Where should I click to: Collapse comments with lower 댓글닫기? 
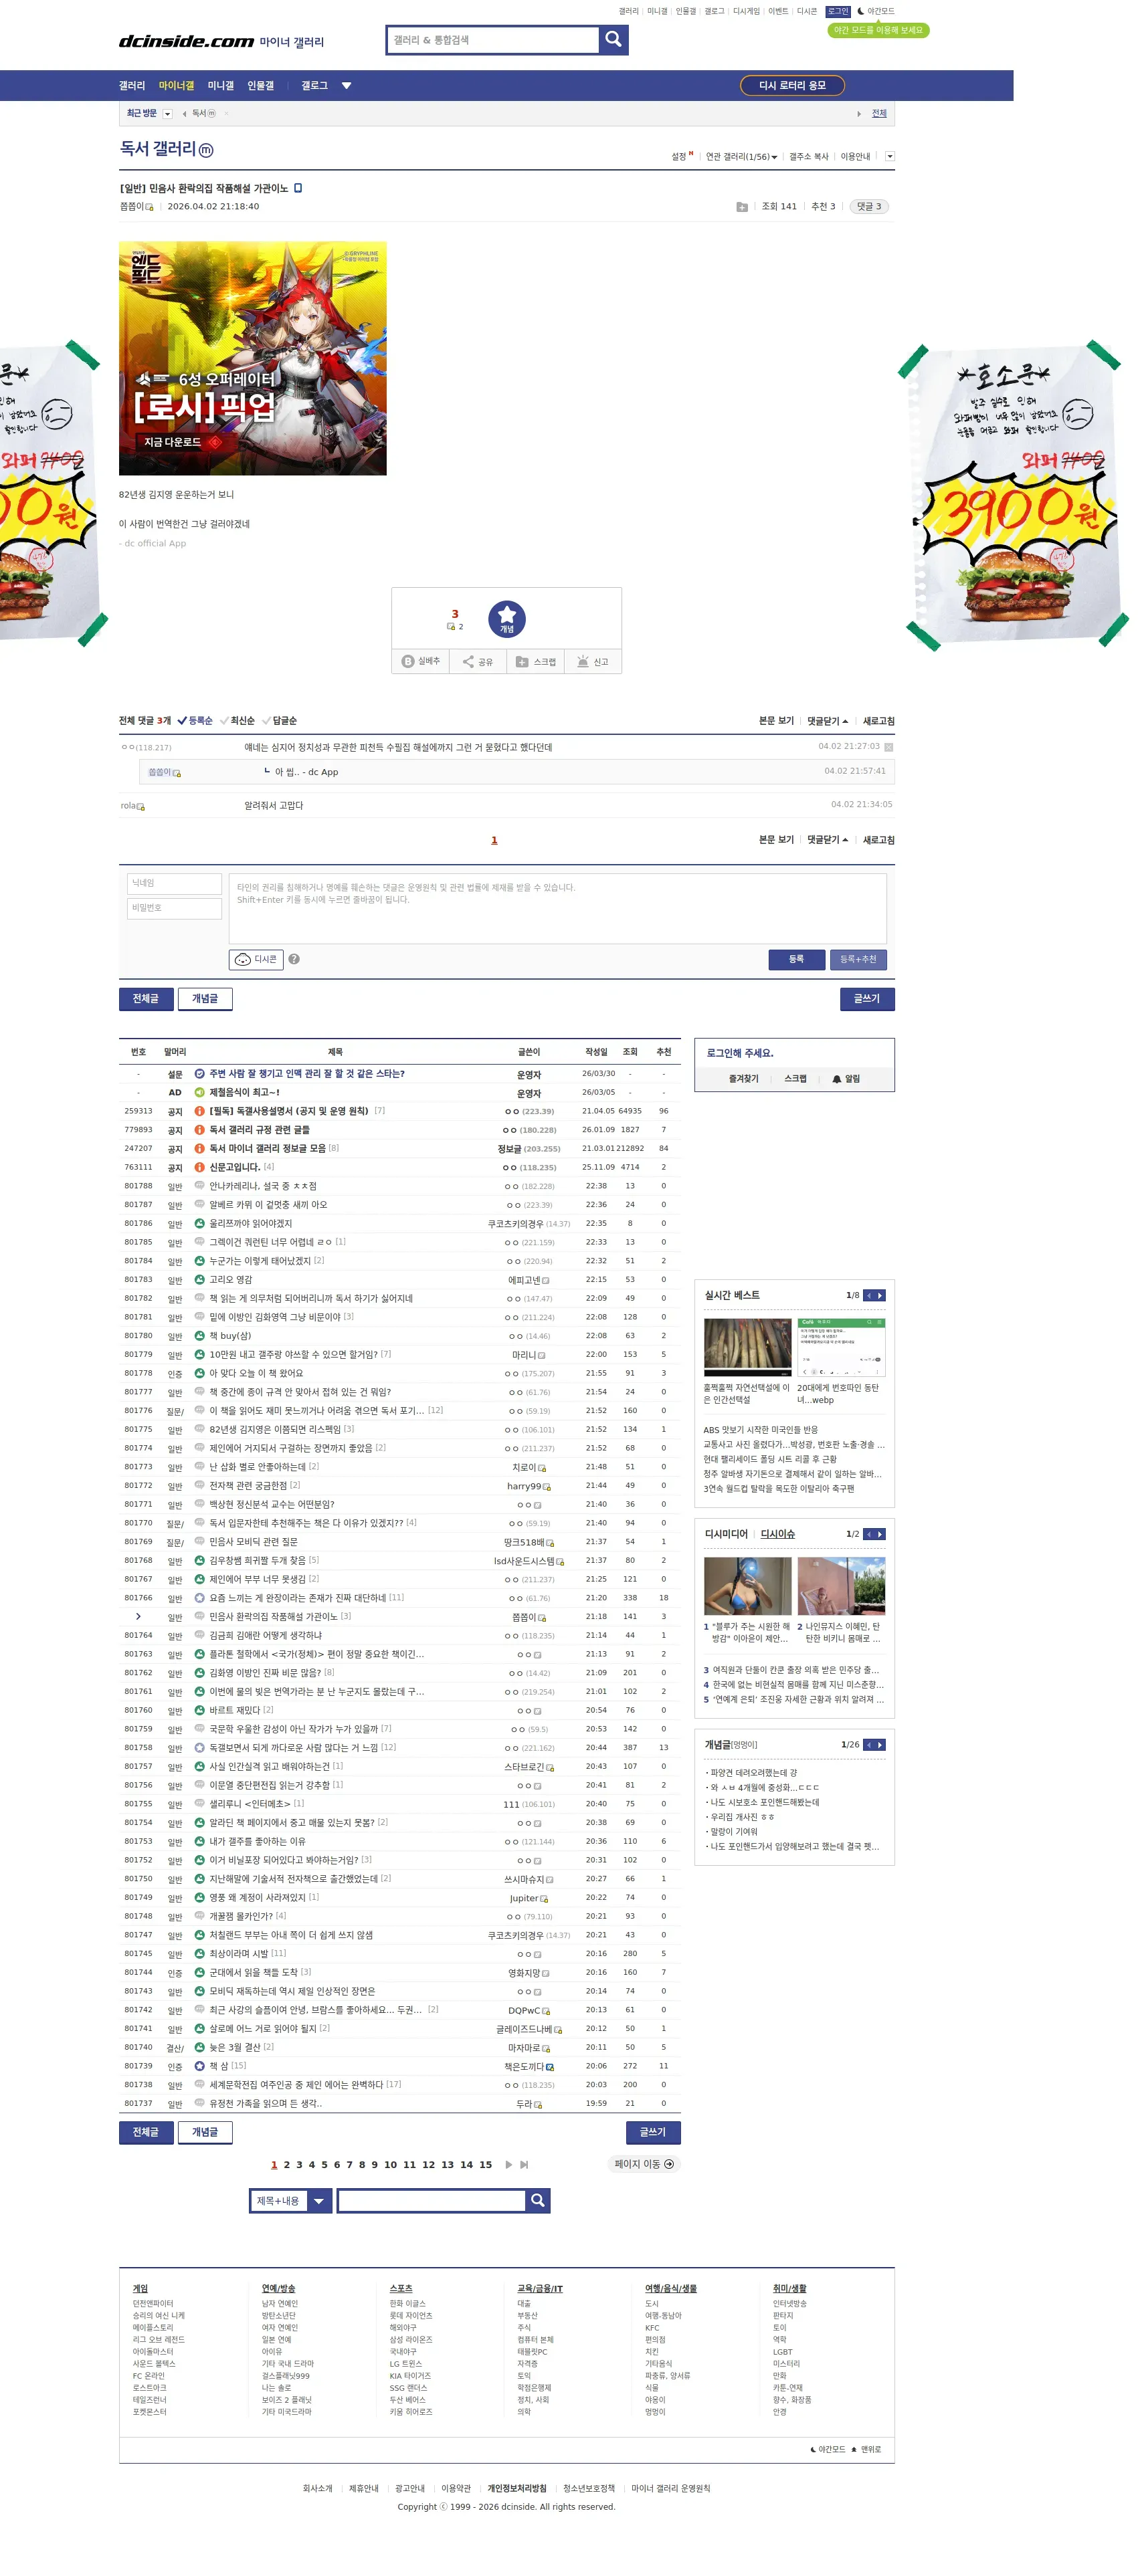click(x=827, y=840)
